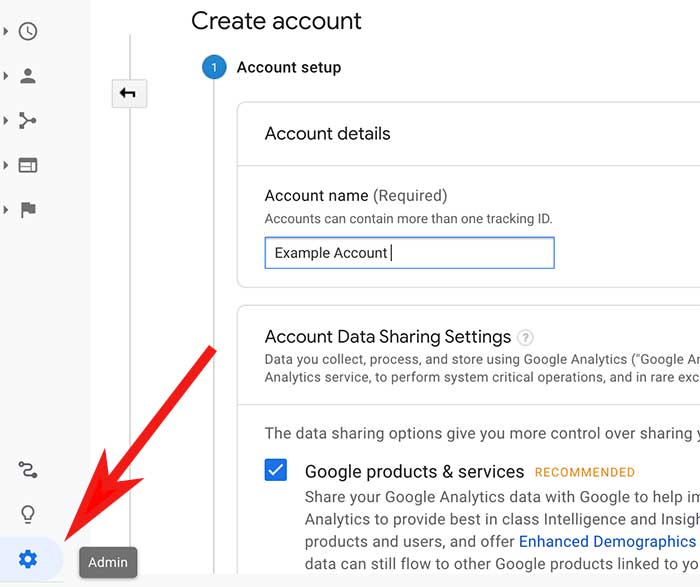700x587 pixels.
Task: Select the Acquisition branching-arrows icon
Action: click(28, 121)
